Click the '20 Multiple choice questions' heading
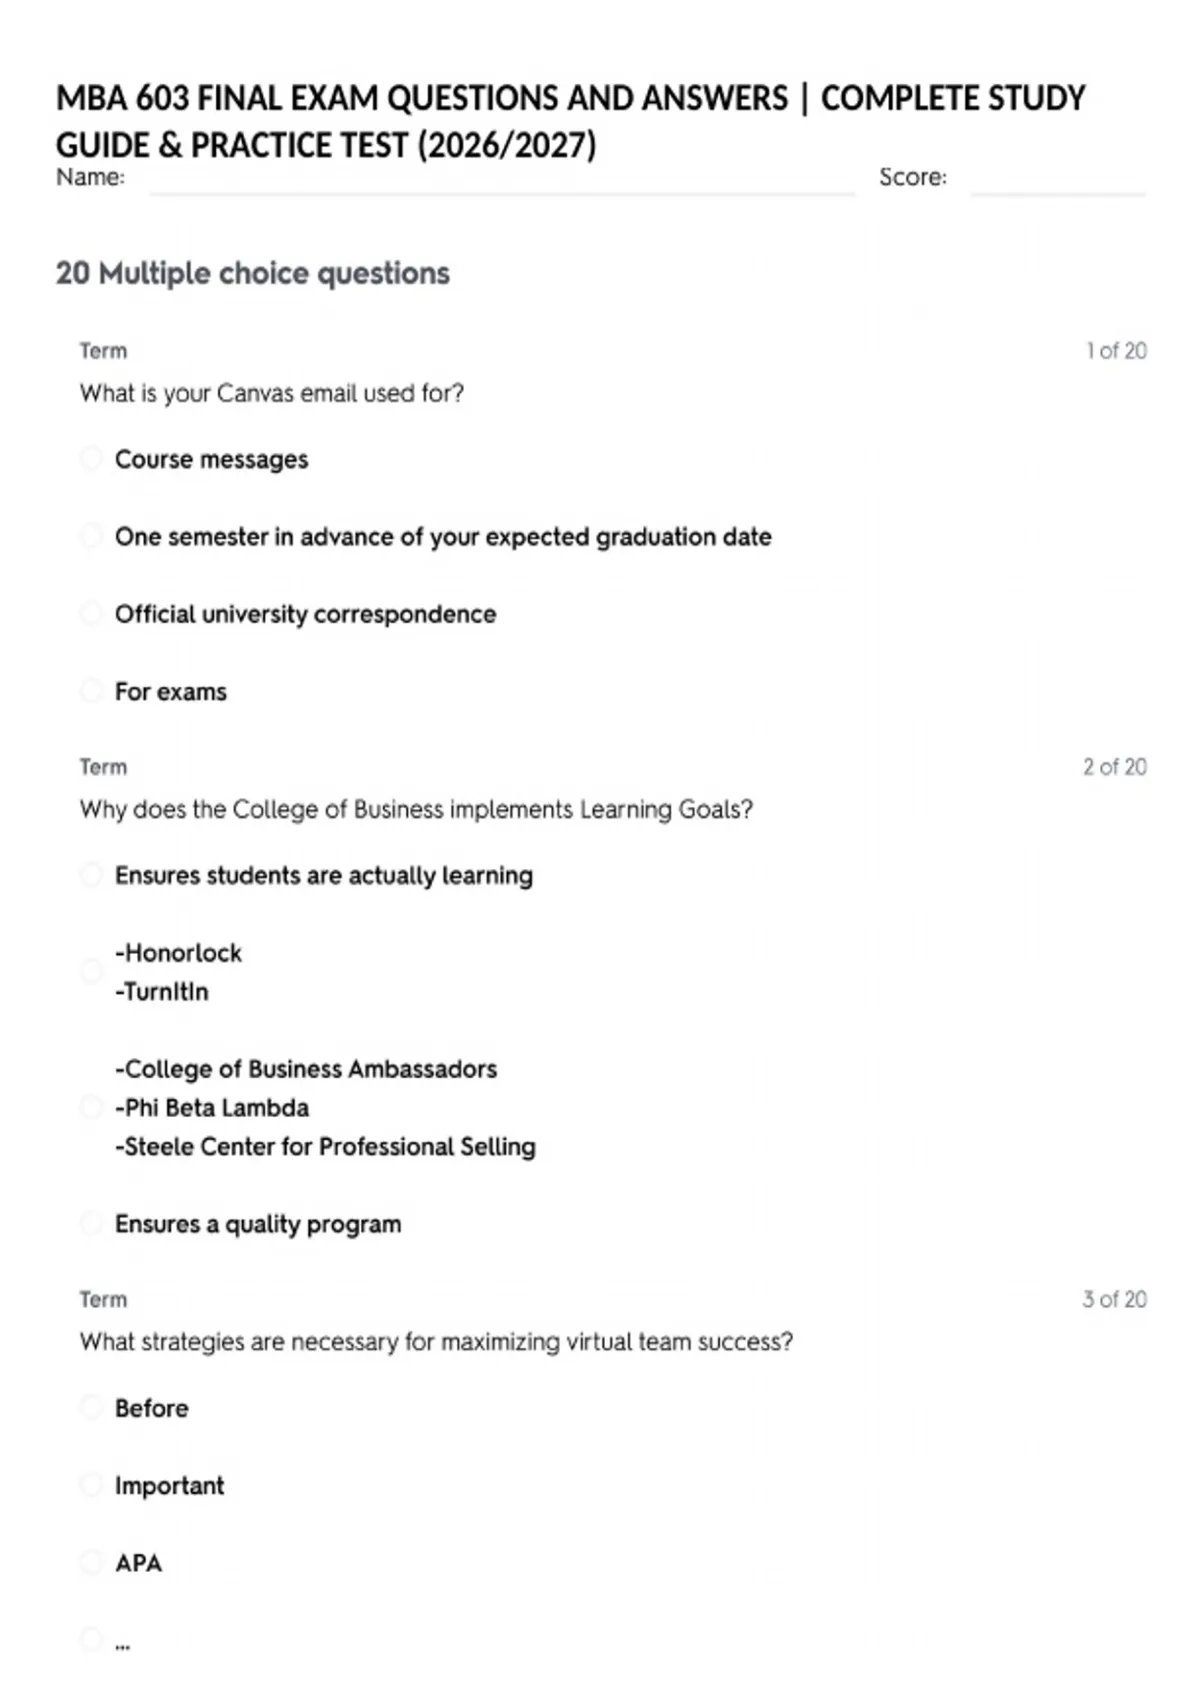1200x1700 pixels. [x=253, y=273]
